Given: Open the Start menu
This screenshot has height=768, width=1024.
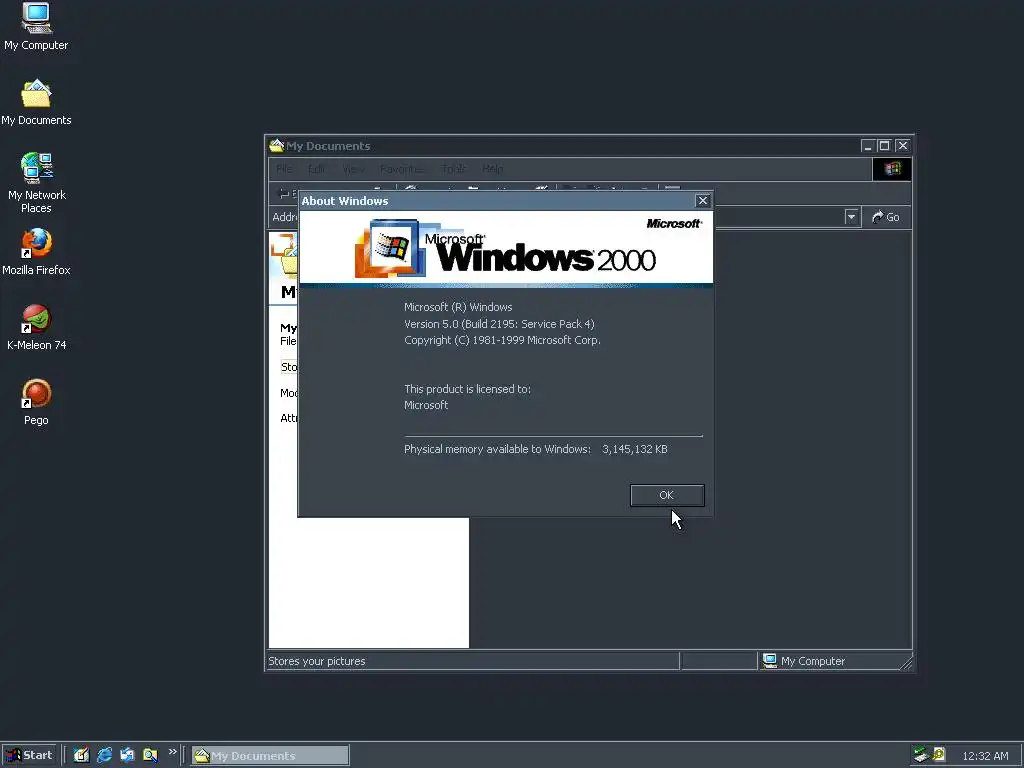Looking at the screenshot, I should click(x=29, y=755).
